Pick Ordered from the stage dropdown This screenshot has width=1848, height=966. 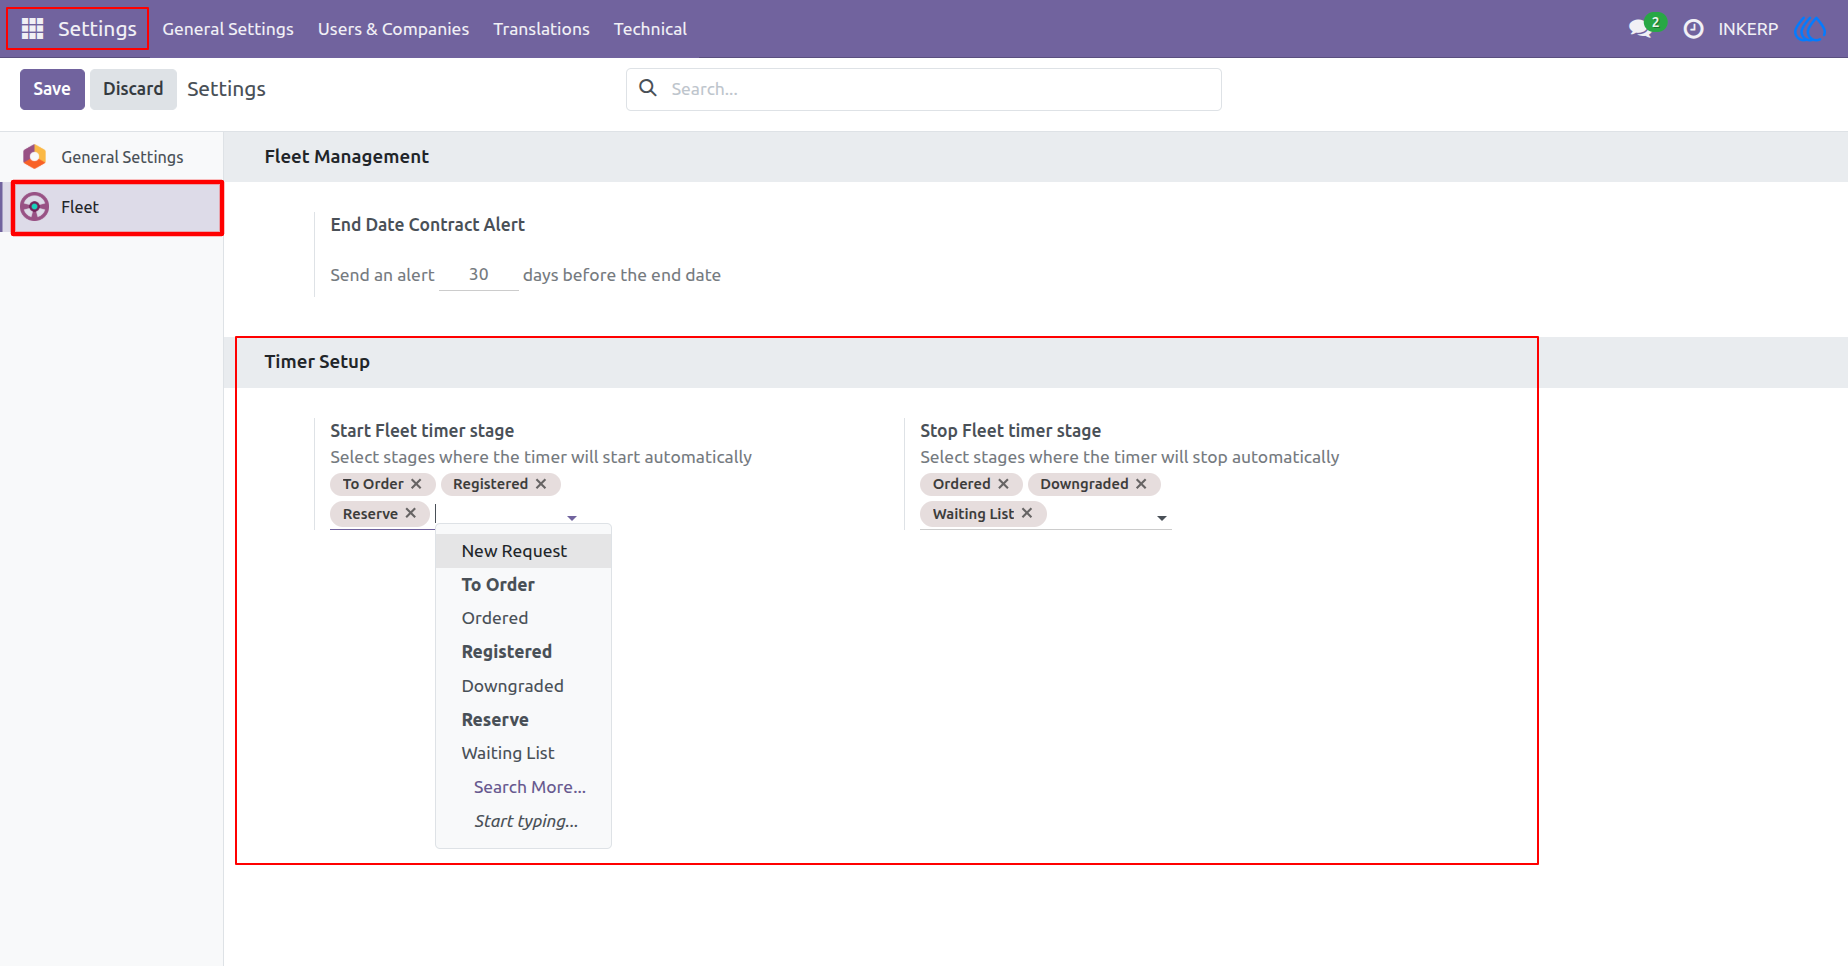tap(523, 618)
